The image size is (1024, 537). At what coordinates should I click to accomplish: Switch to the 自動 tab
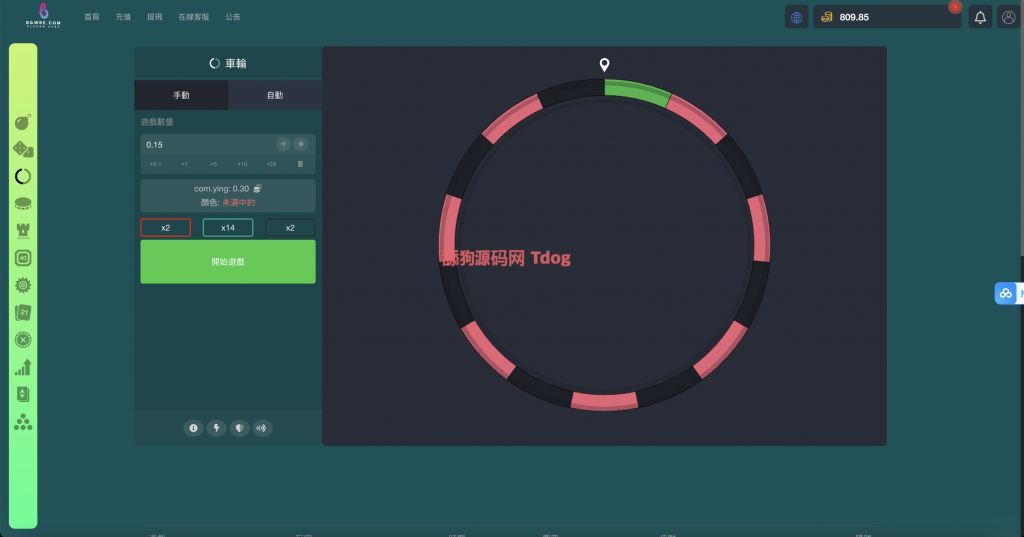coord(274,95)
